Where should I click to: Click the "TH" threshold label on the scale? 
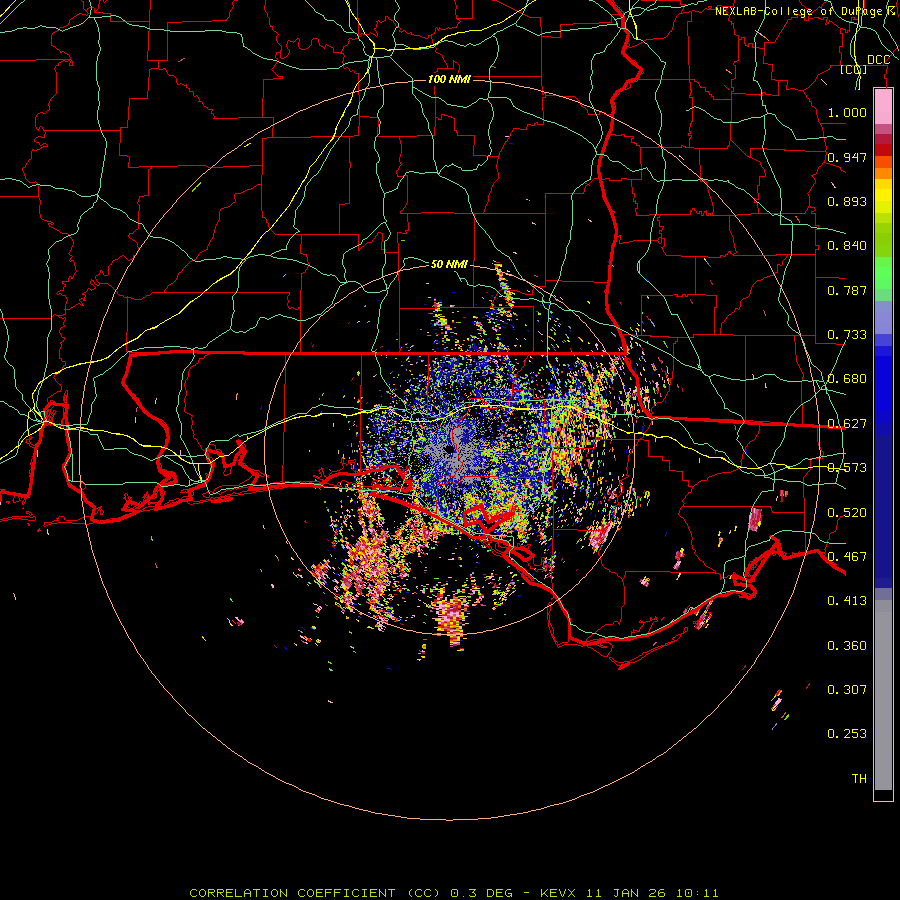point(859,779)
